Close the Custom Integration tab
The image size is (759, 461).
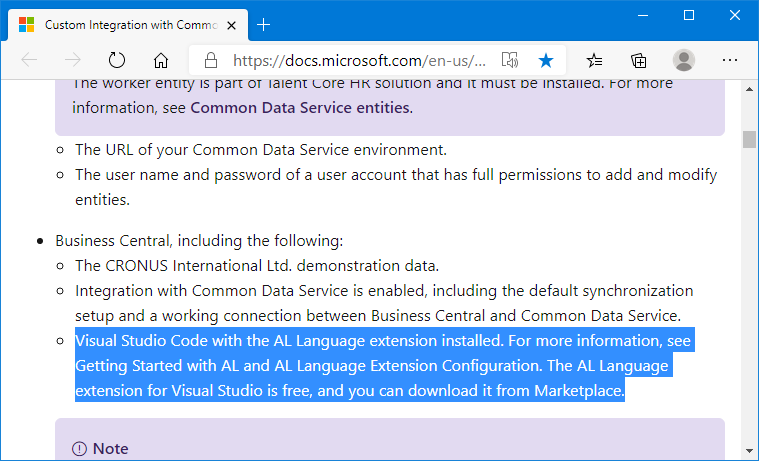(232, 25)
